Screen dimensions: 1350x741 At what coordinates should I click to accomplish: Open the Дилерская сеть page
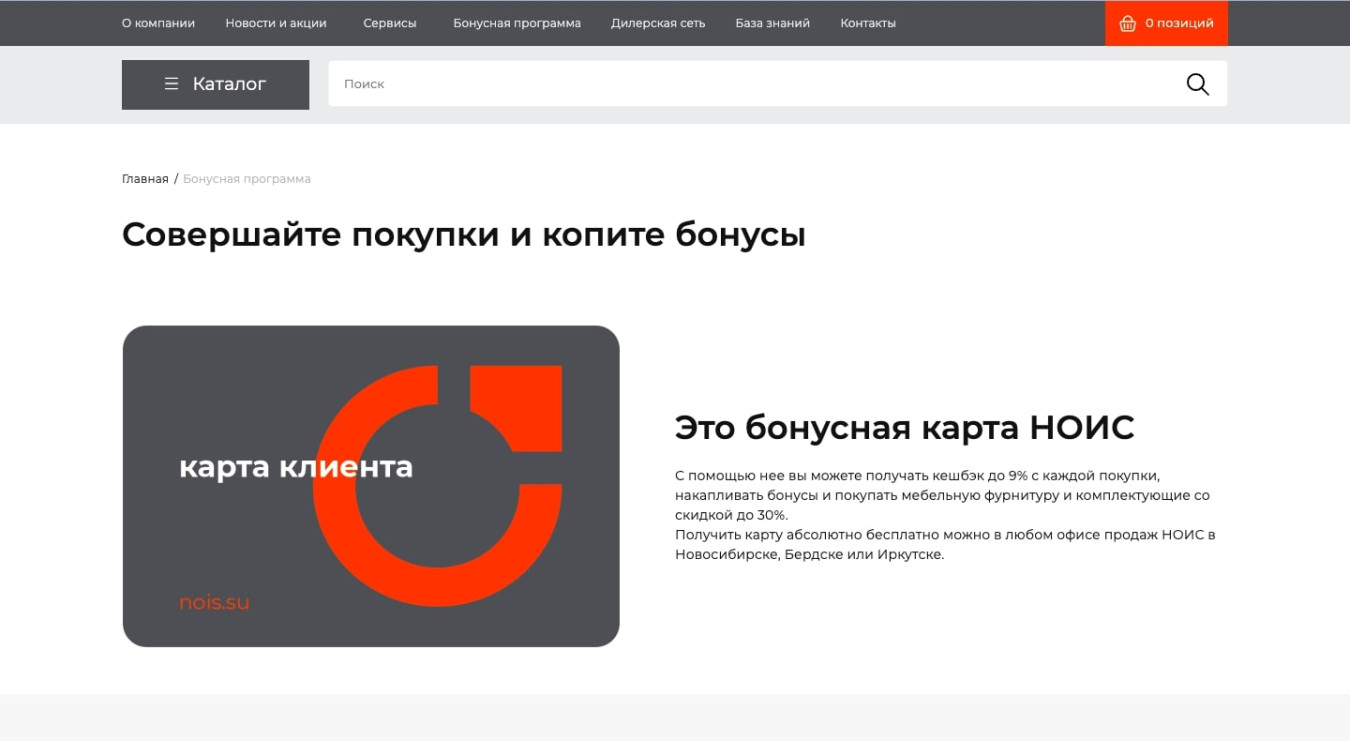(x=658, y=23)
